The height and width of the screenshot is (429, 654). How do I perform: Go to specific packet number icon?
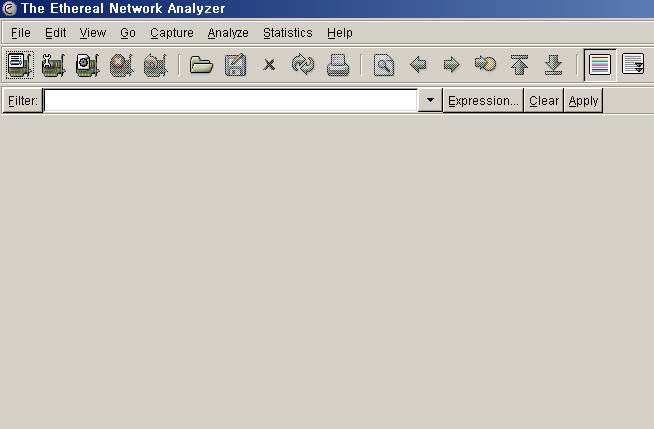point(485,64)
